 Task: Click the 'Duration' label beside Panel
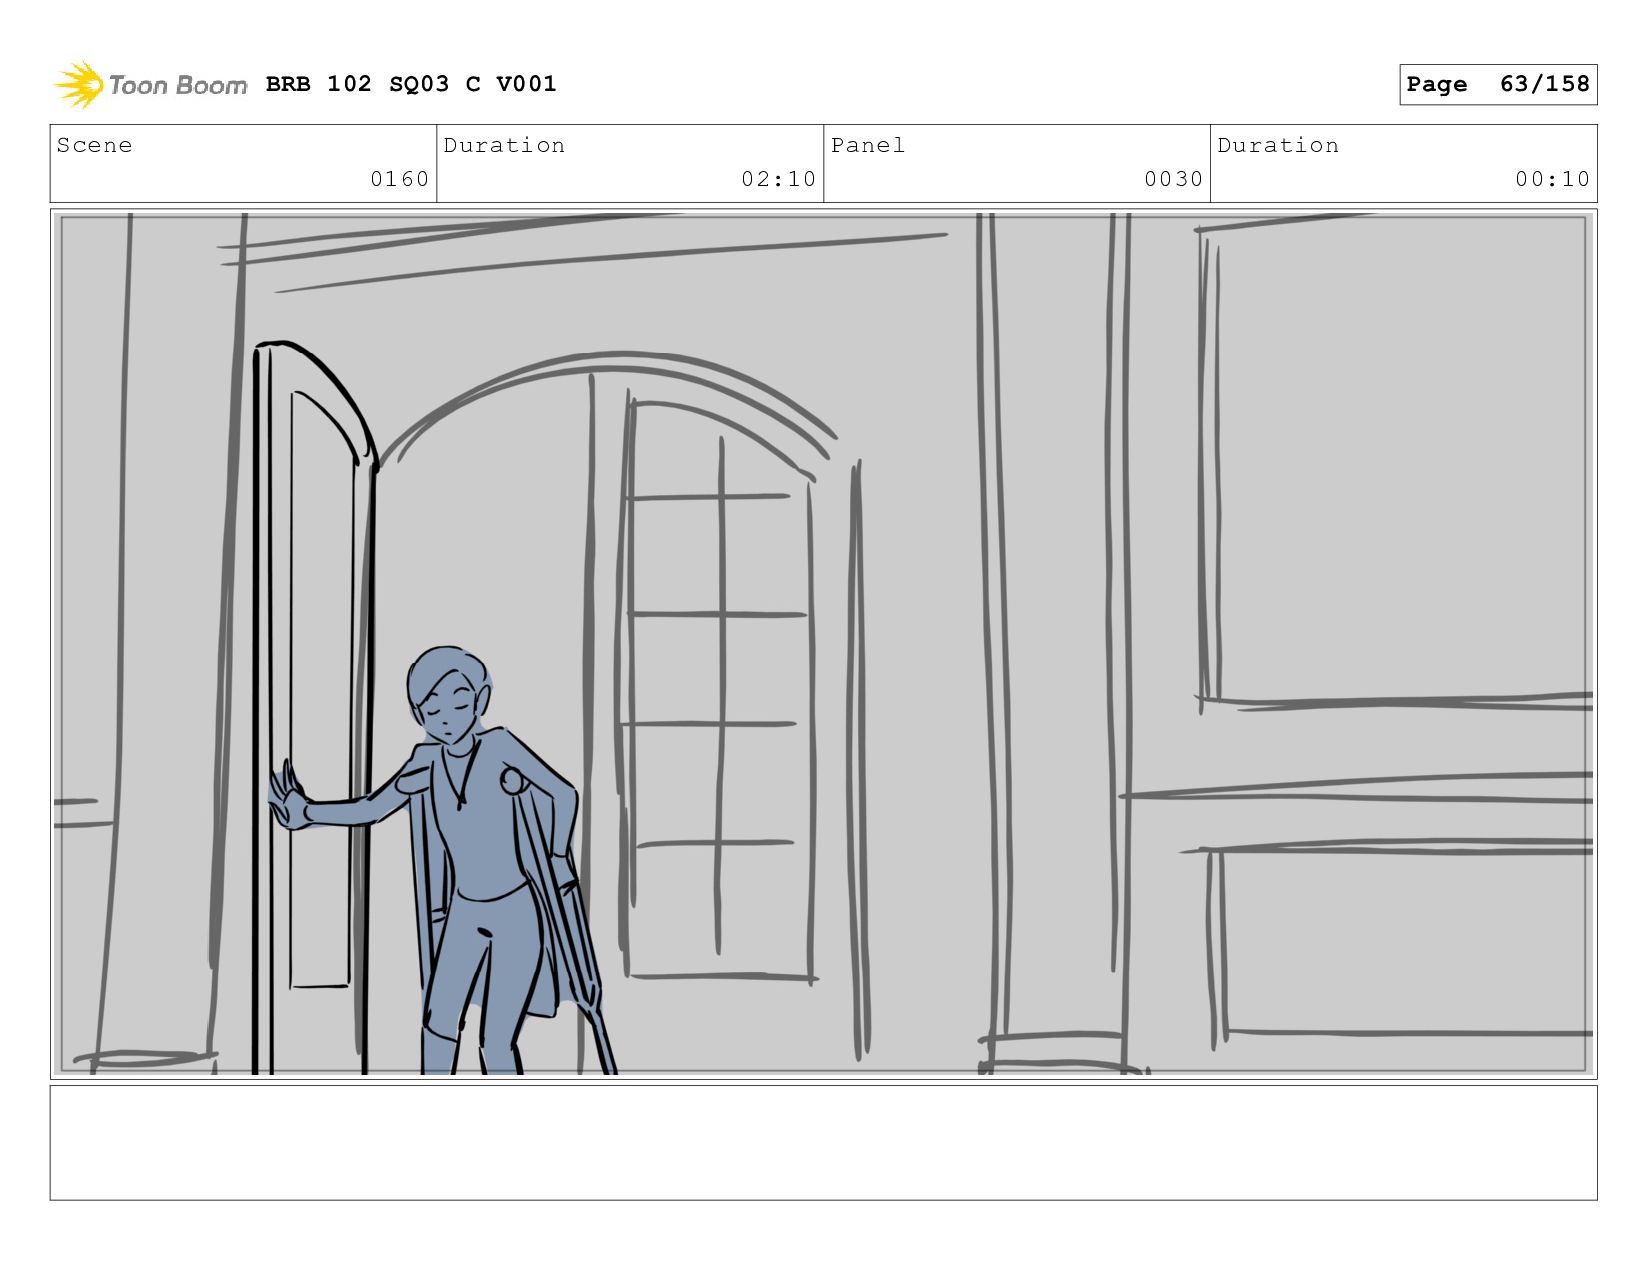(1278, 145)
